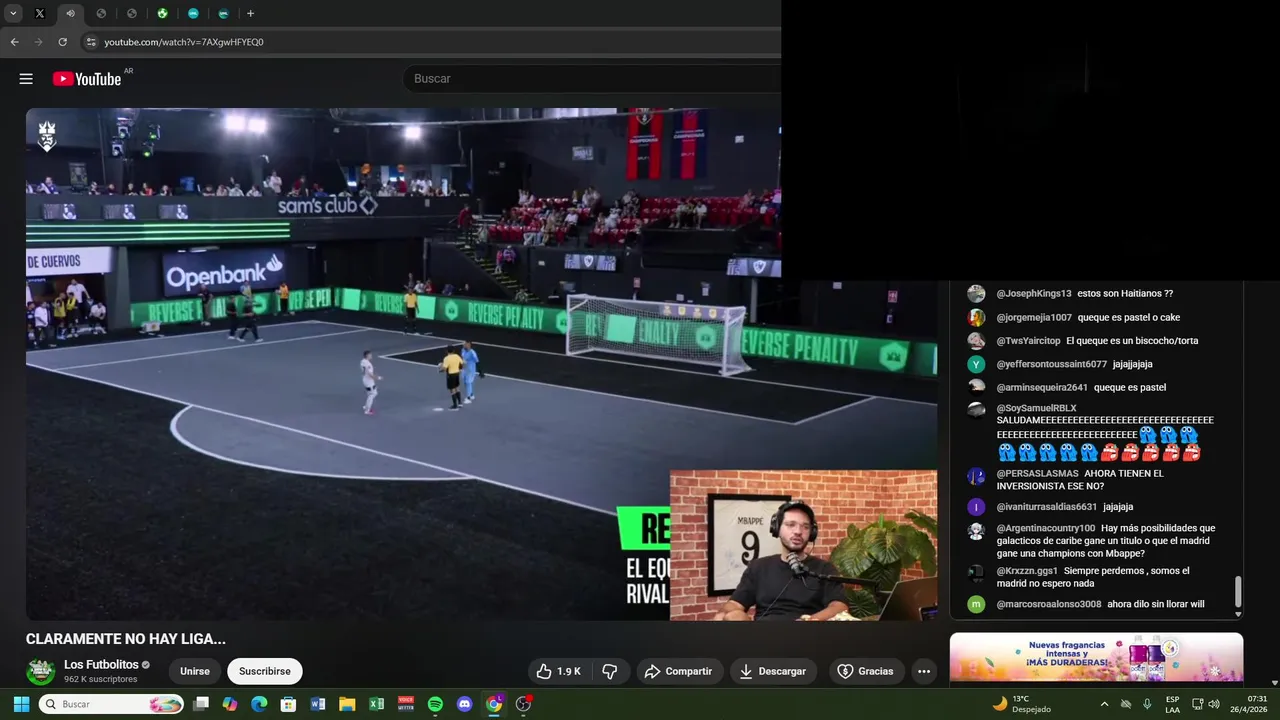Image resolution: width=1280 pixels, height=720 pixels.
Task: Open Excel from the taskbar
Action: (x=377, y=704)
